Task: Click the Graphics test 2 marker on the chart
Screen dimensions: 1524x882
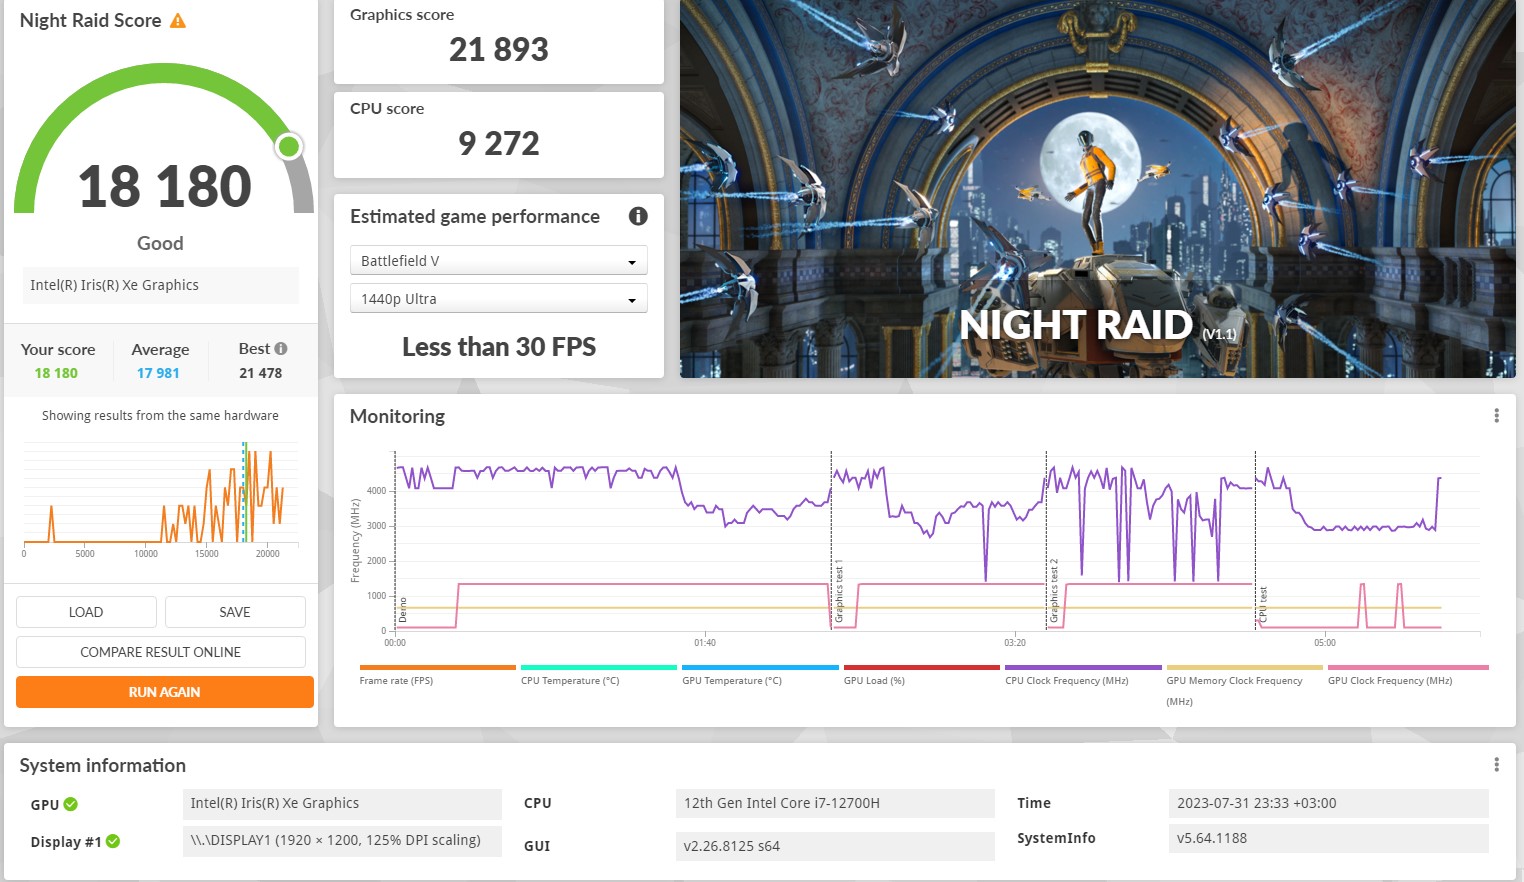Action: point(1053,592)
